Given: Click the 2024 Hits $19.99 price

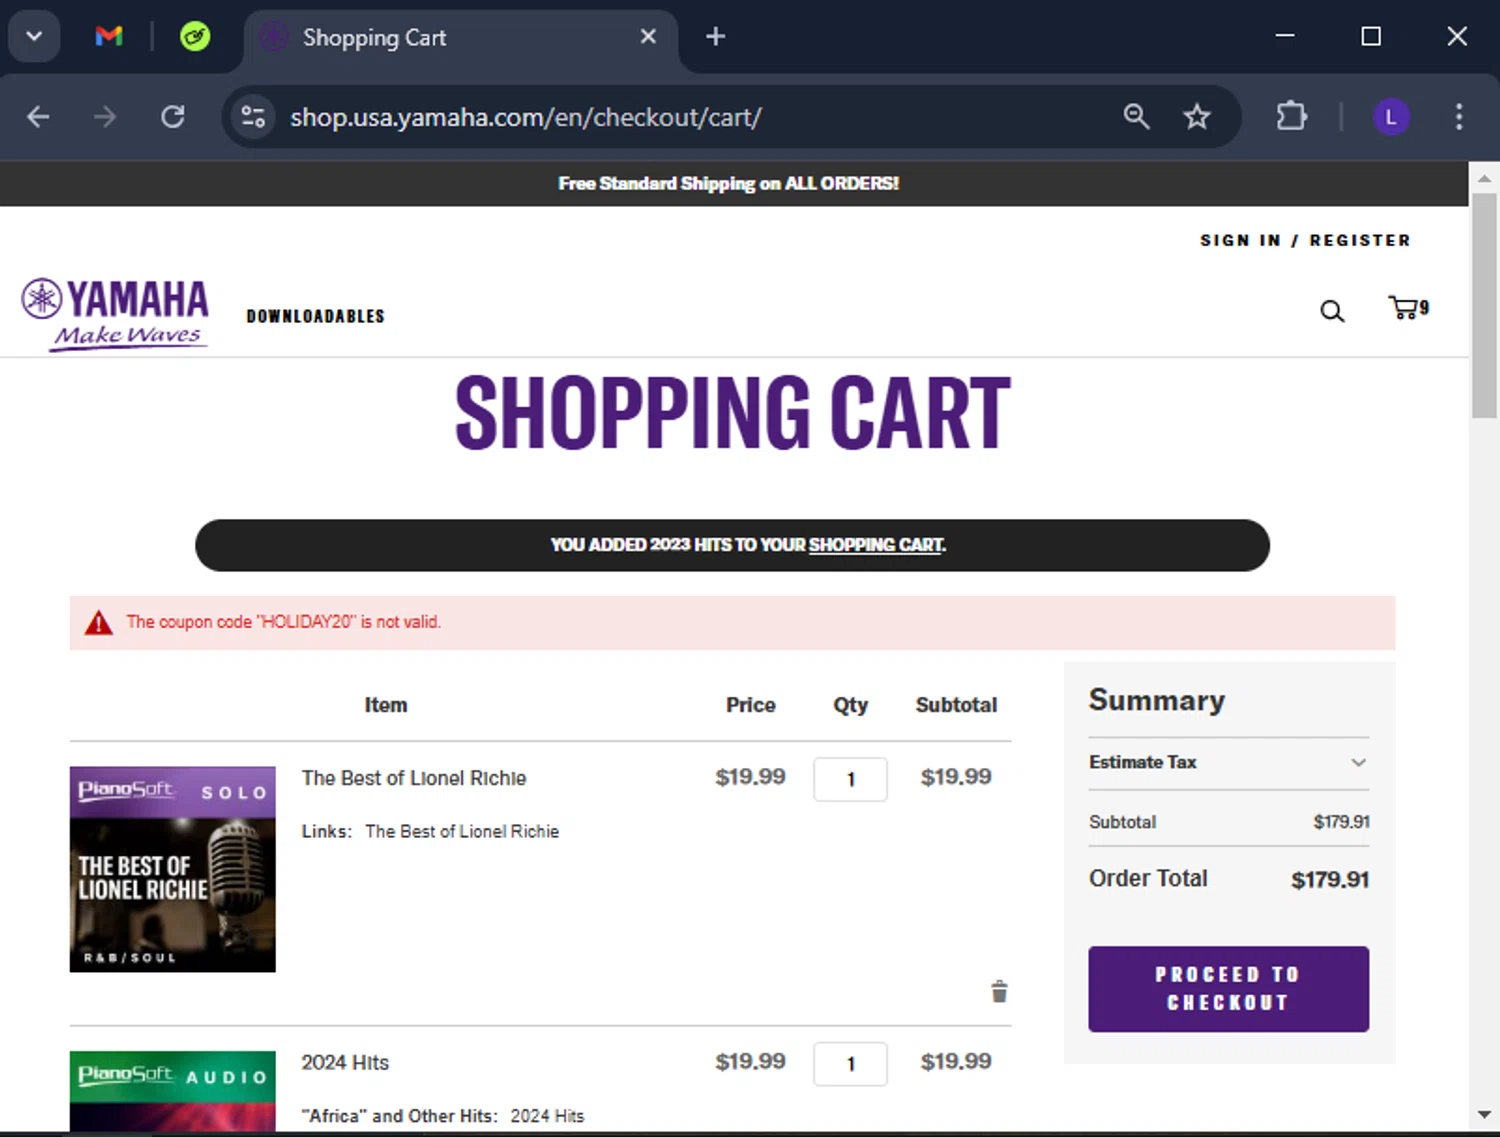Looking at the screenshot, I should tap(750, 1062).
